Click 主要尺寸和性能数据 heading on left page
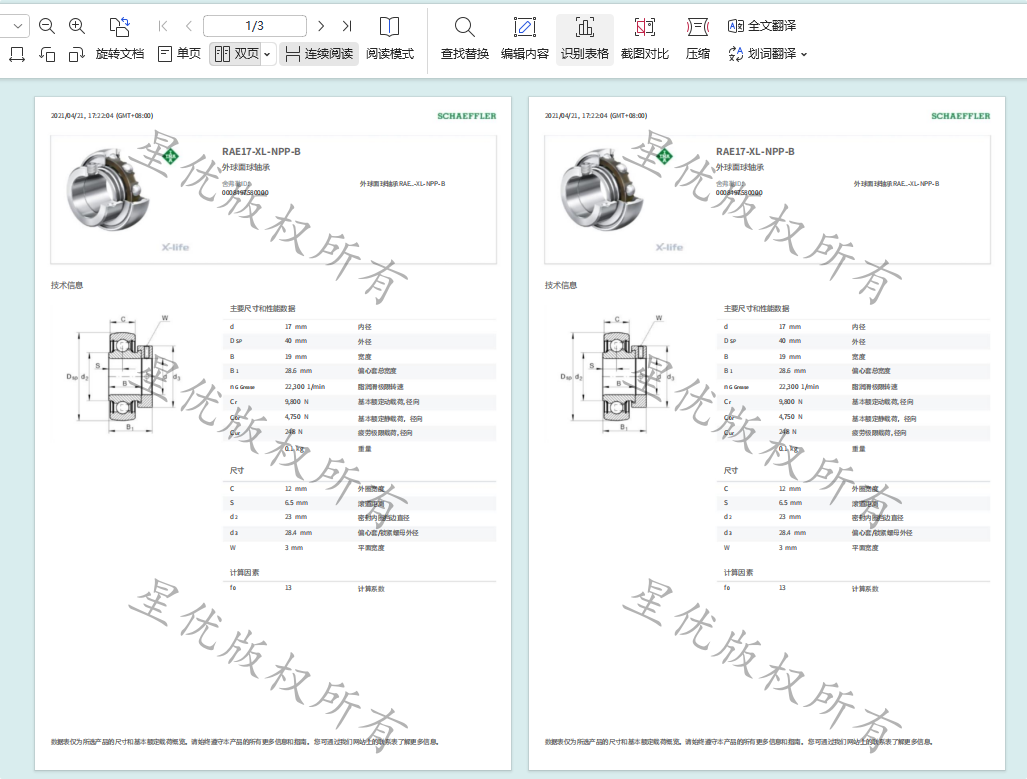 coord(262,309)
